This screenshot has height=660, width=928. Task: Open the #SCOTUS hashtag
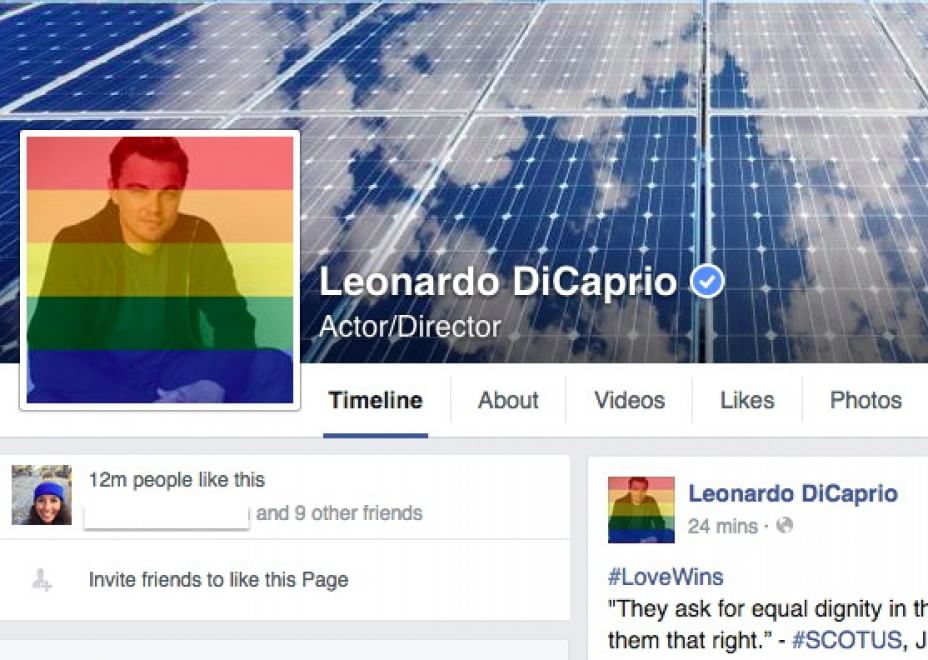(846, 640)
